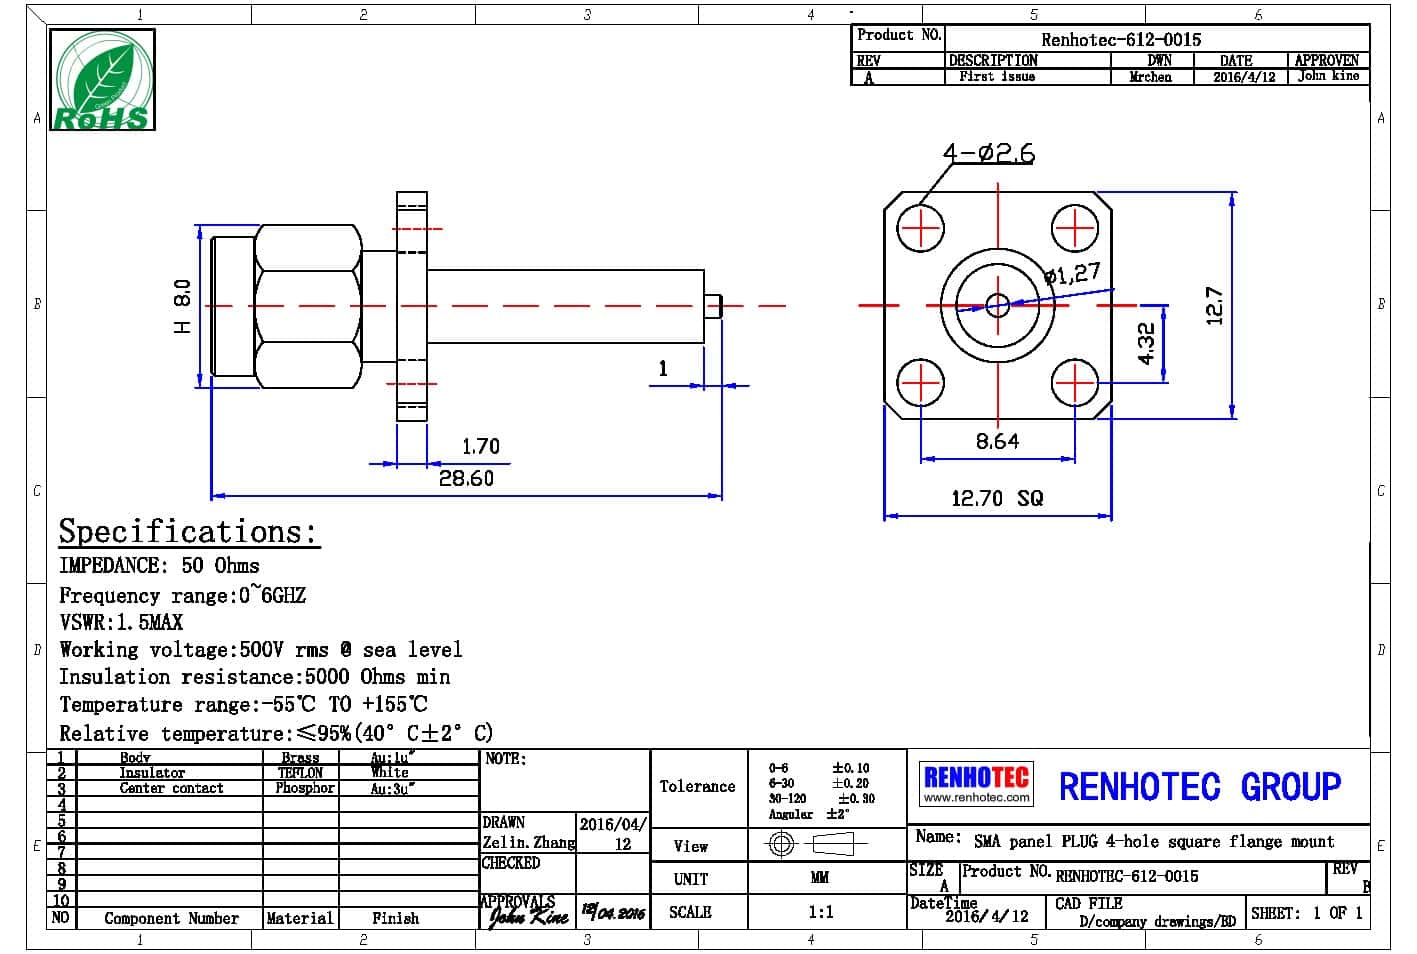Click the center contact pin circle in the flange view

pyautogui.click(x=997, y=305)
